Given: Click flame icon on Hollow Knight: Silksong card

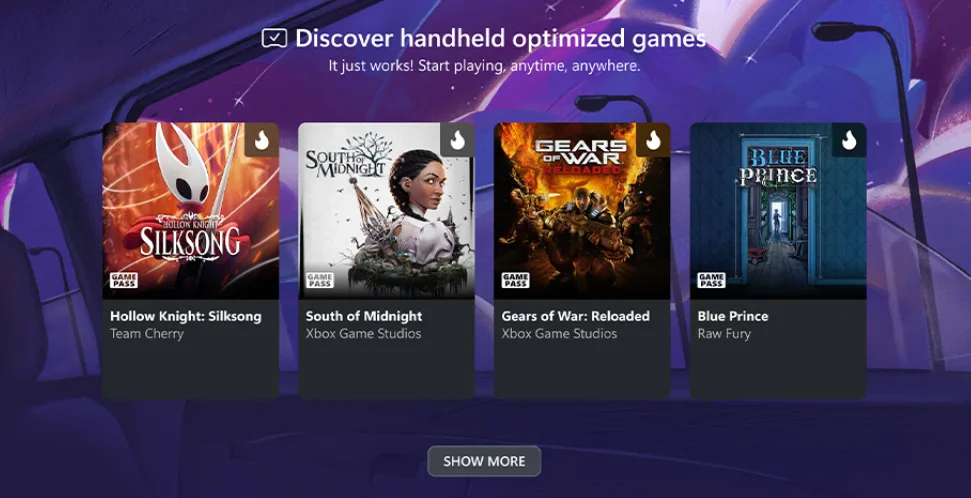Looking at the screenshot, I should tap(262, 140).
